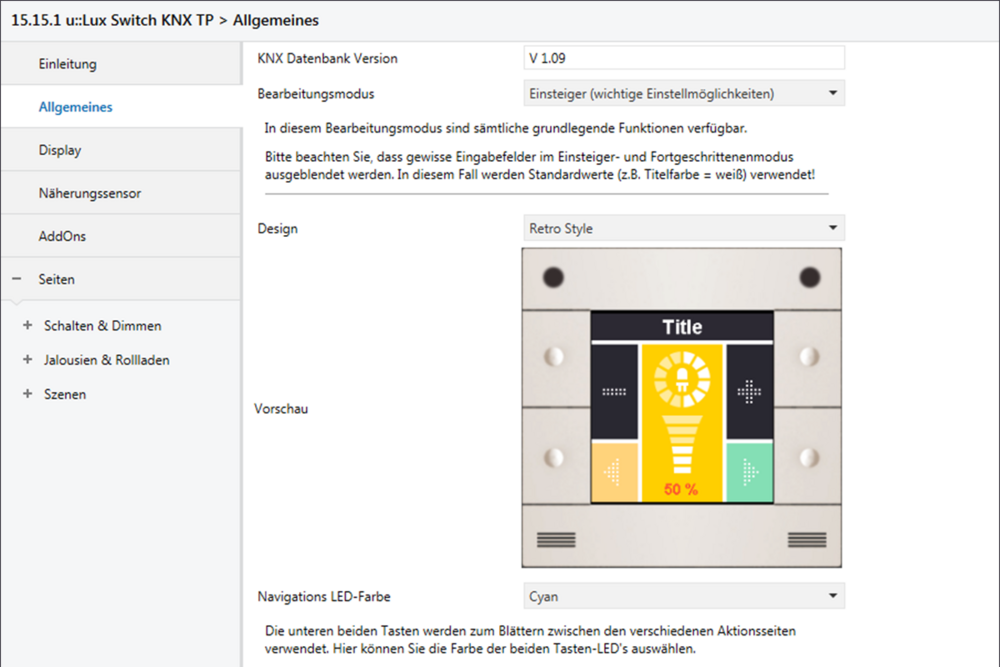The height and width of the screenshot is (667, 1000).
Task: Click the left arrow on the orange tile
Action: (614, 470)
